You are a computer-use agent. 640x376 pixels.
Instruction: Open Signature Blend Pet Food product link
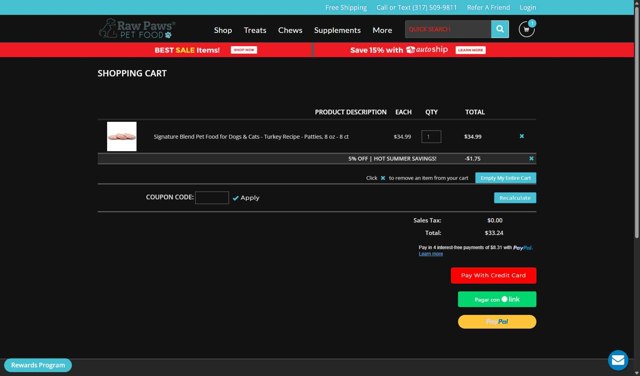251,137
